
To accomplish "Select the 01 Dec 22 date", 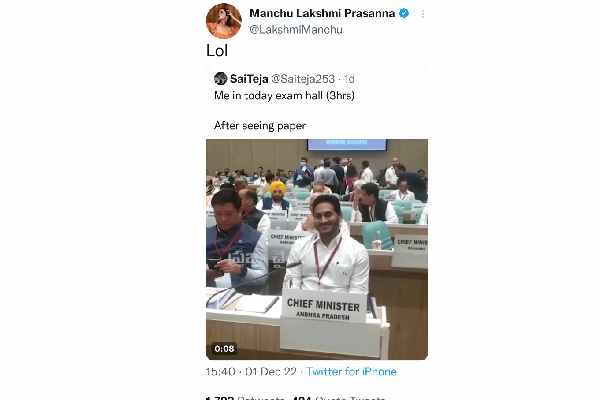I will click(271, 372).
